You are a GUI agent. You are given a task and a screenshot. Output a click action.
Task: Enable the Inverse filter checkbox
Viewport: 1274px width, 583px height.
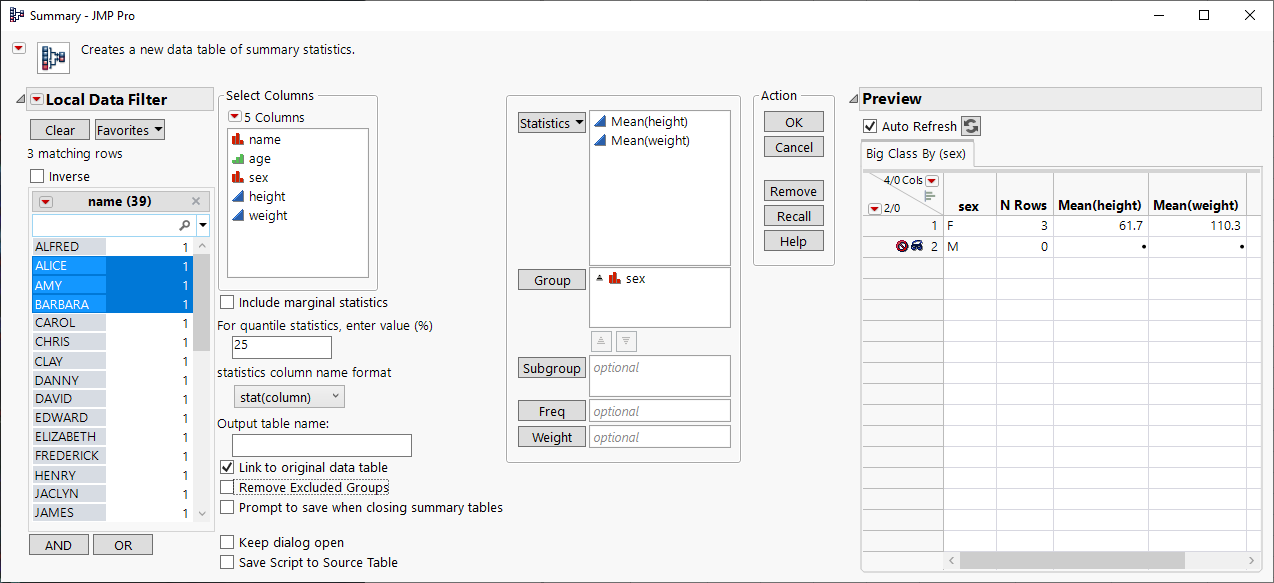pos(38,177)
